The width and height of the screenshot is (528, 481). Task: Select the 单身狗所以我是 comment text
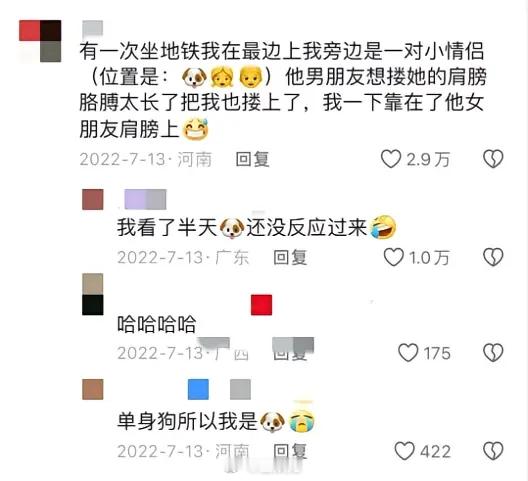[x=216, y=421]
